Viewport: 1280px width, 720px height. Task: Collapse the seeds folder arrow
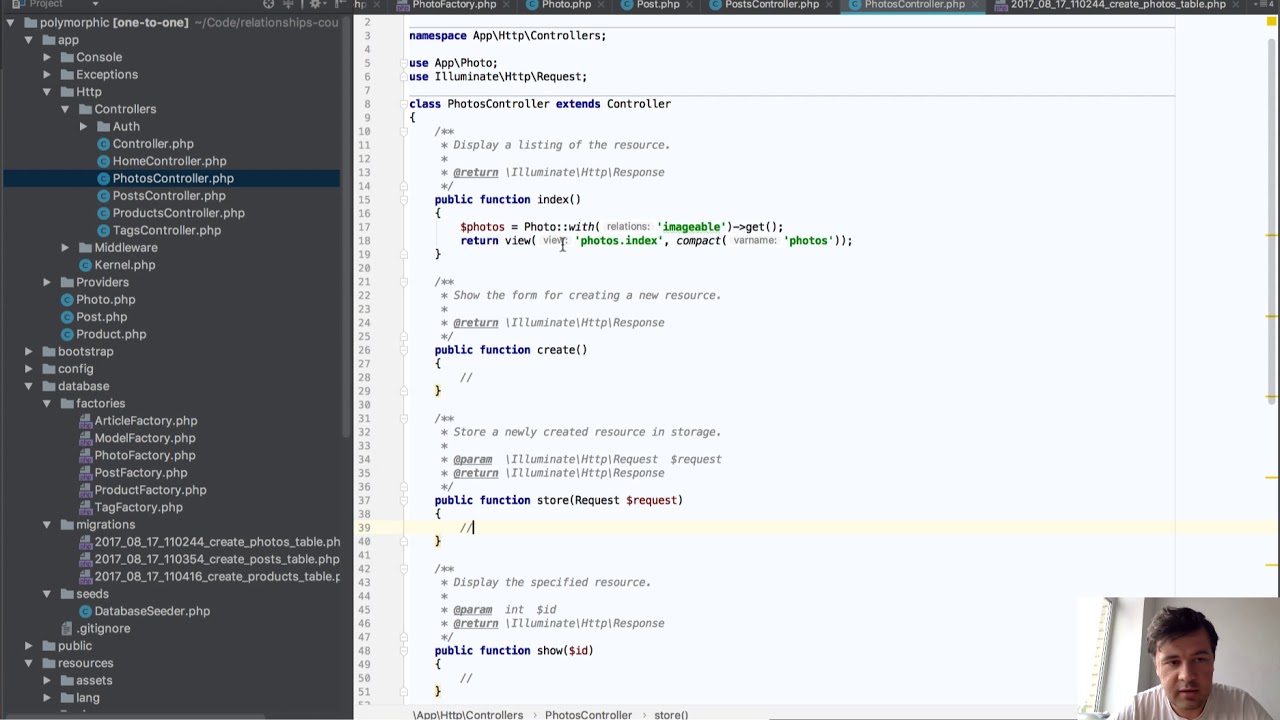pos(47,594)
